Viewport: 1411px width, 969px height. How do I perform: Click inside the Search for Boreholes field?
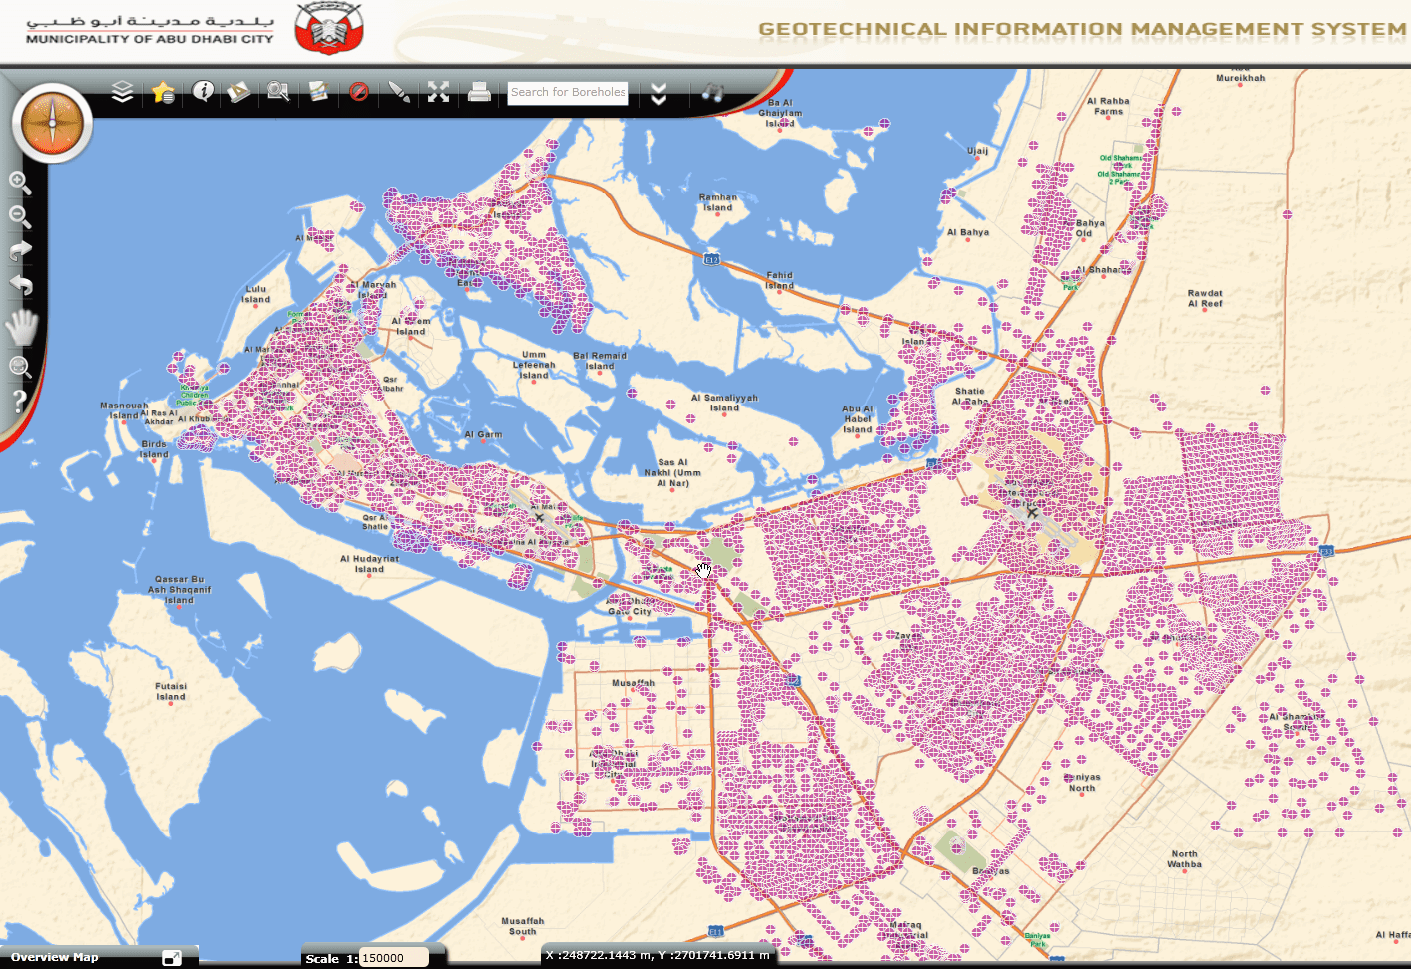(x=567, y=92)
